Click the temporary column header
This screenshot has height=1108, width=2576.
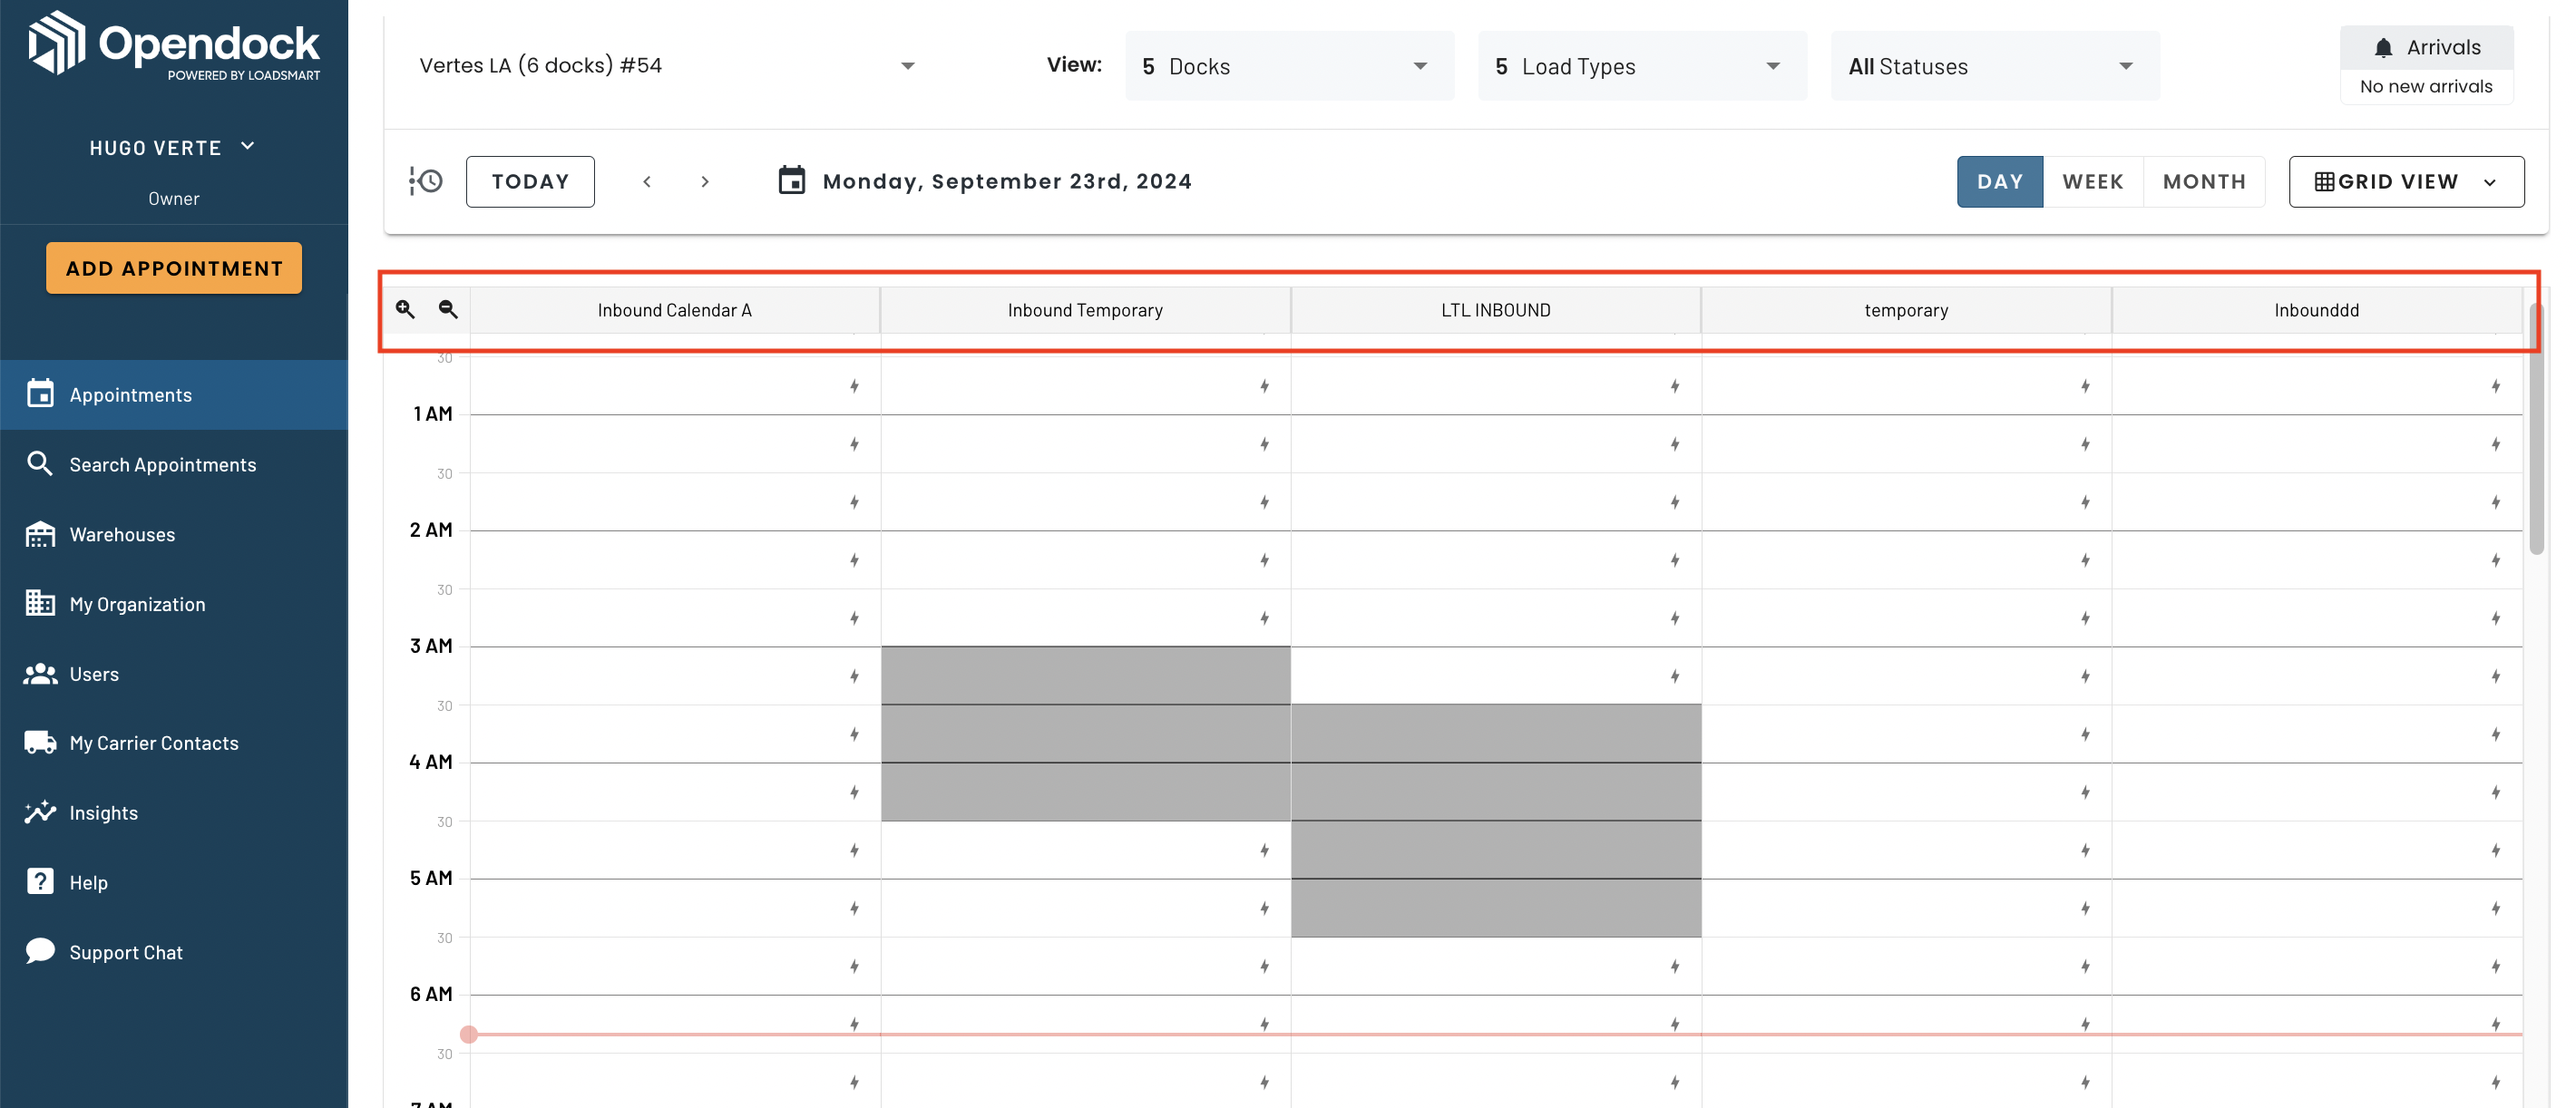pyautogui.click(x=1906, y=310)
